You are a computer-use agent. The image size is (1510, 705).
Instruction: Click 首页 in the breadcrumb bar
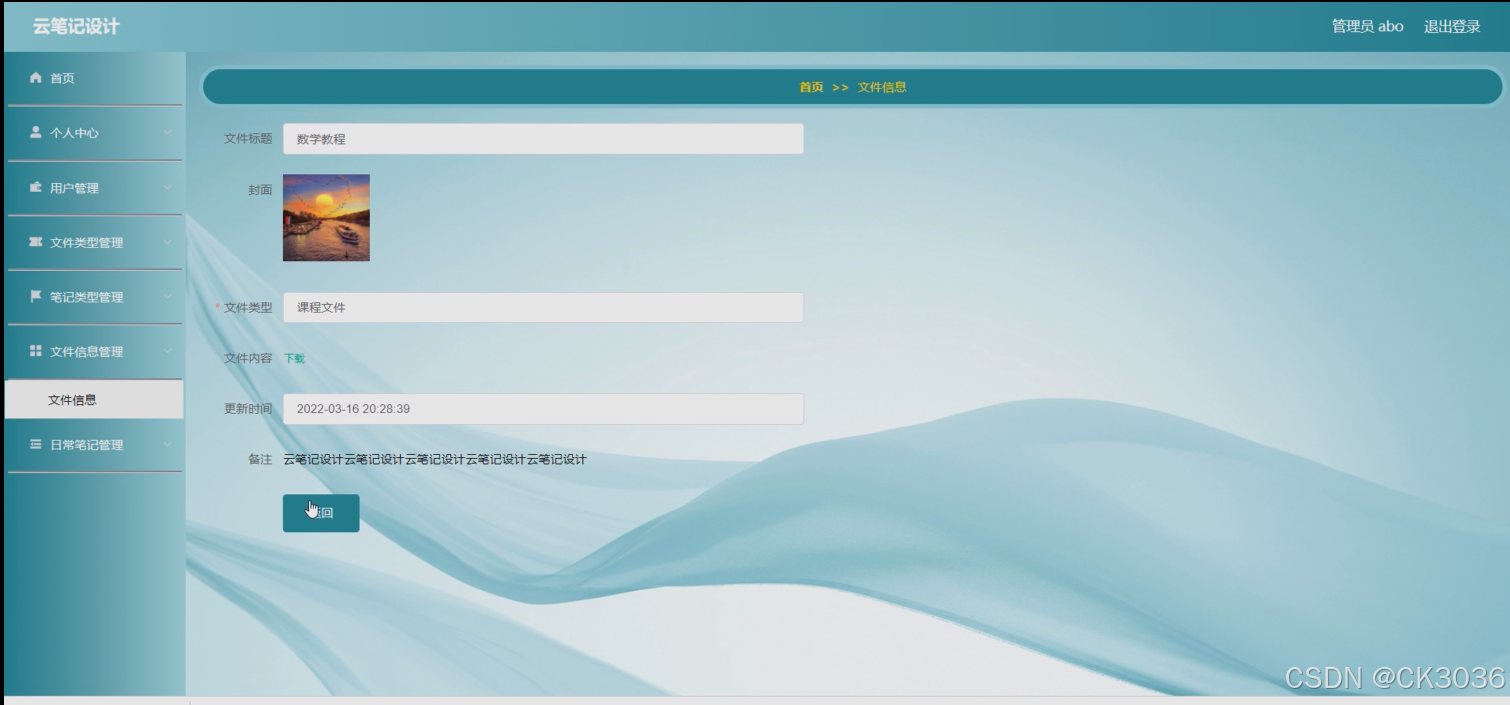click(811, 87)
